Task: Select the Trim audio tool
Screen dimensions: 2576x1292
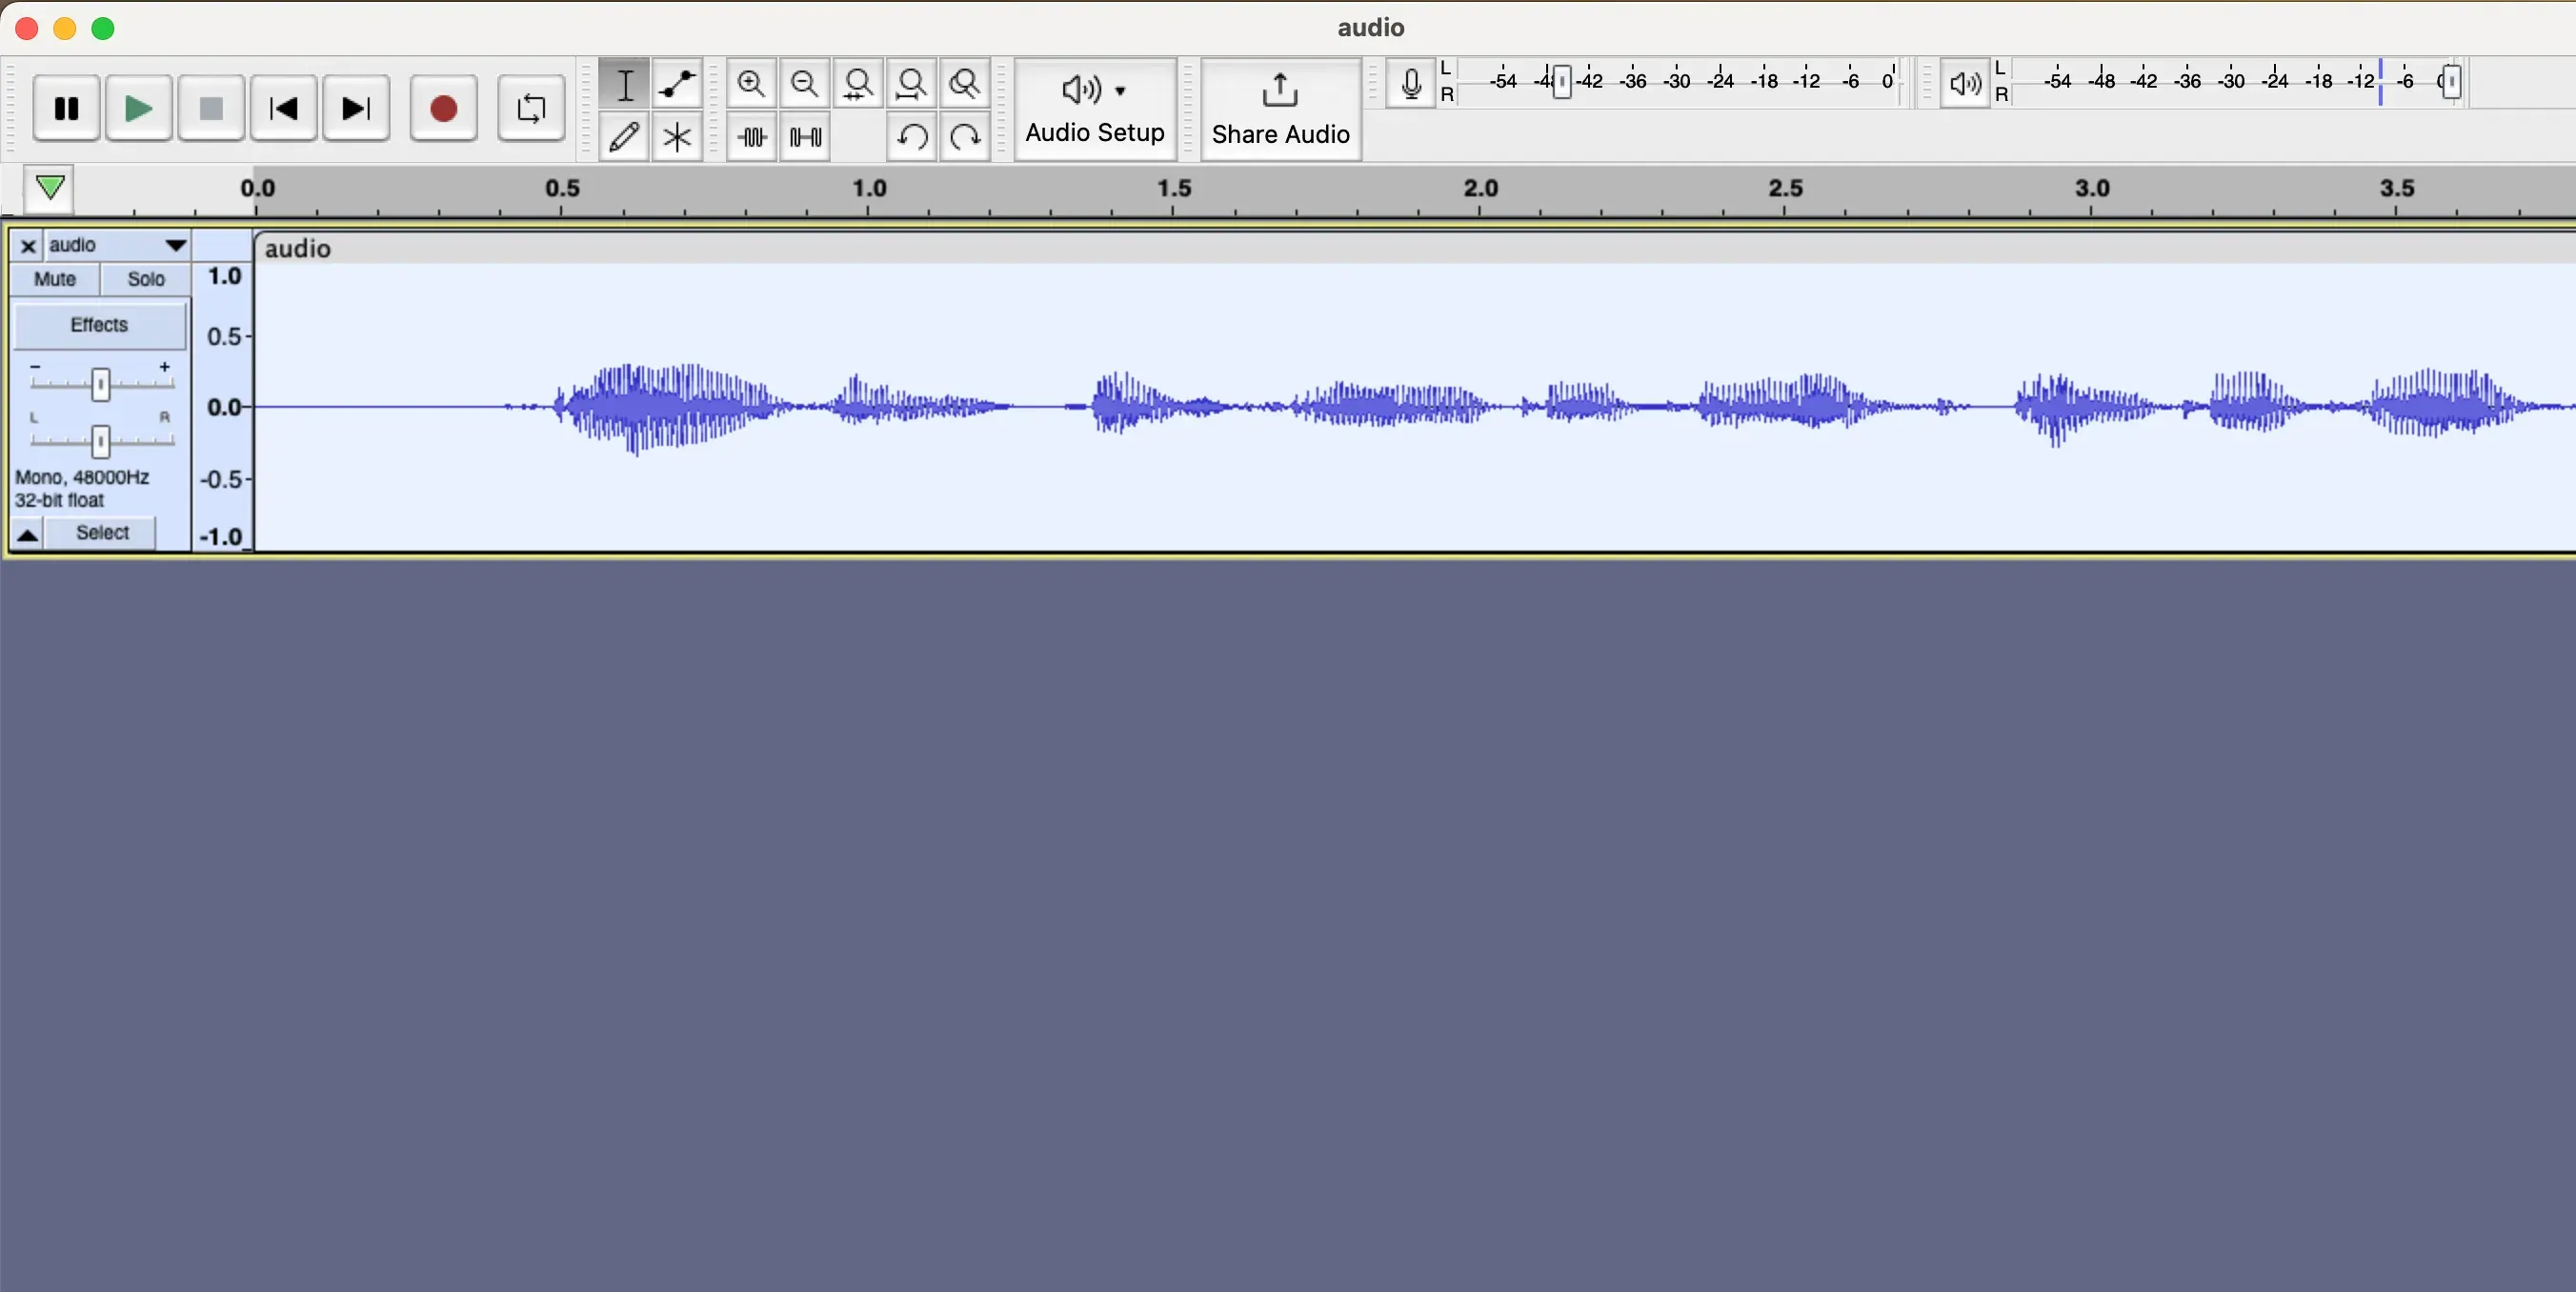Action: click(x=753, y=137)
